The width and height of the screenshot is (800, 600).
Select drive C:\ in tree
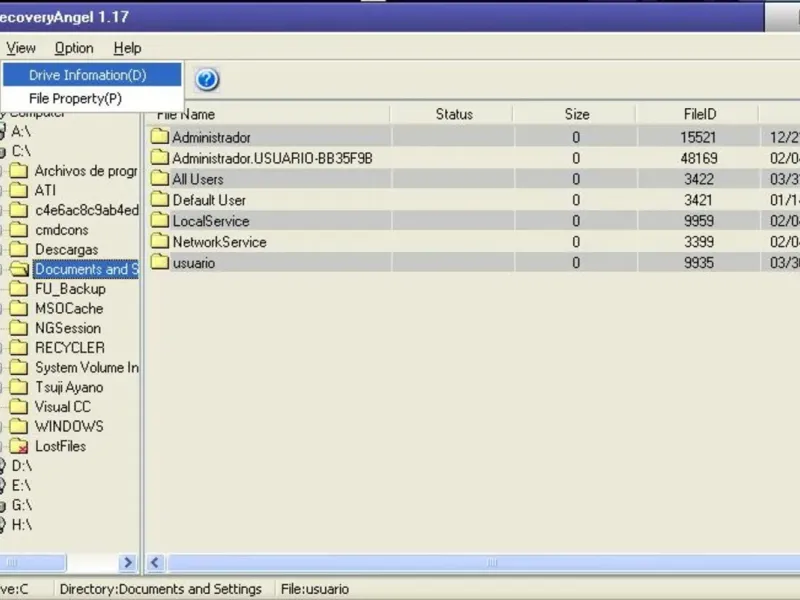tap(21, 151)
